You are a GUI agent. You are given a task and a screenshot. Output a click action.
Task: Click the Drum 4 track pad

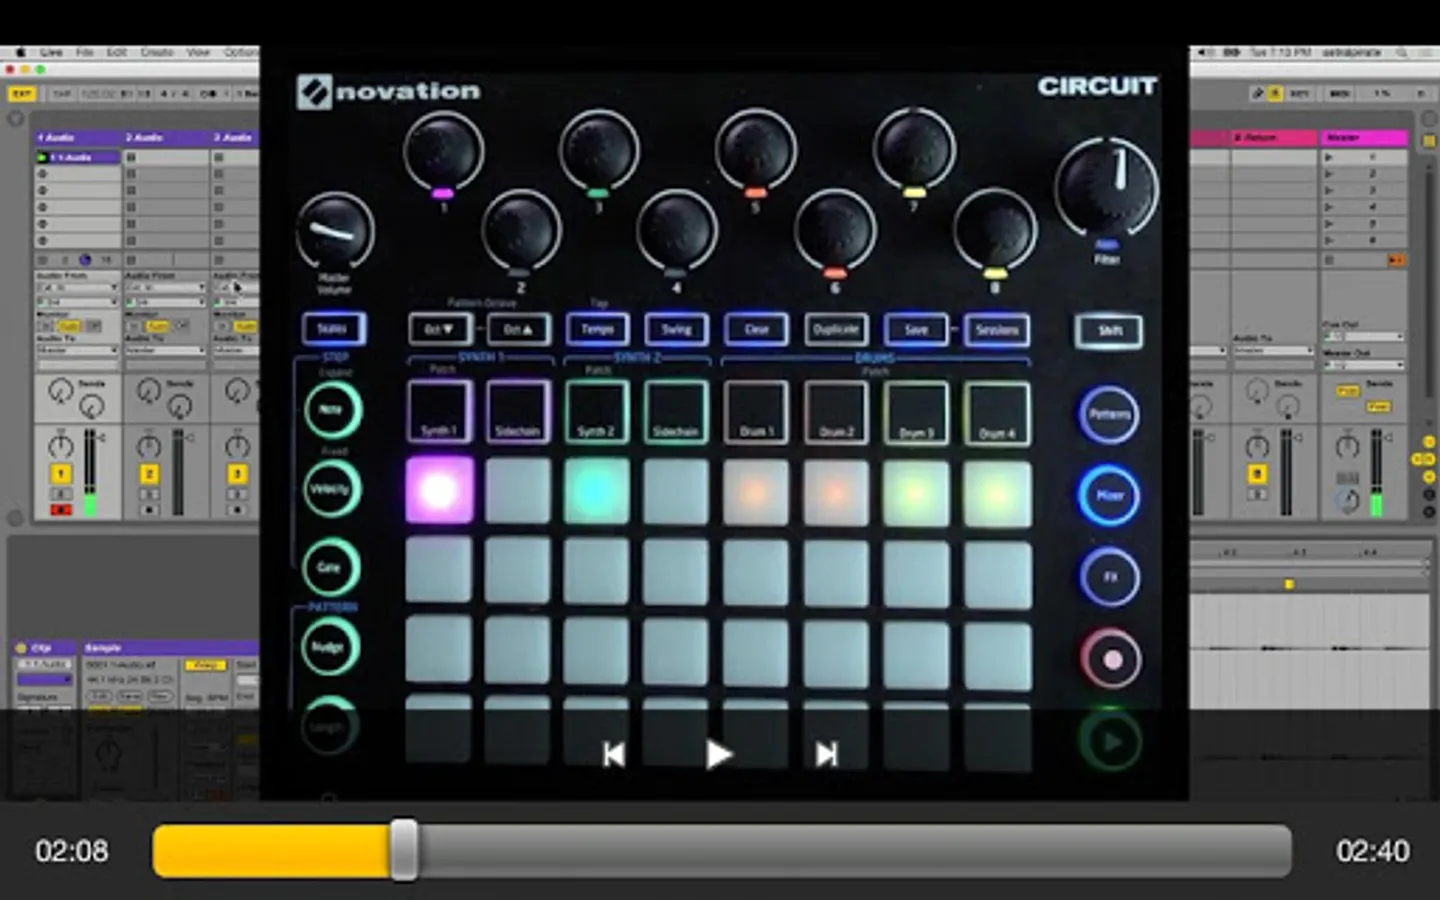pos(997,411)
